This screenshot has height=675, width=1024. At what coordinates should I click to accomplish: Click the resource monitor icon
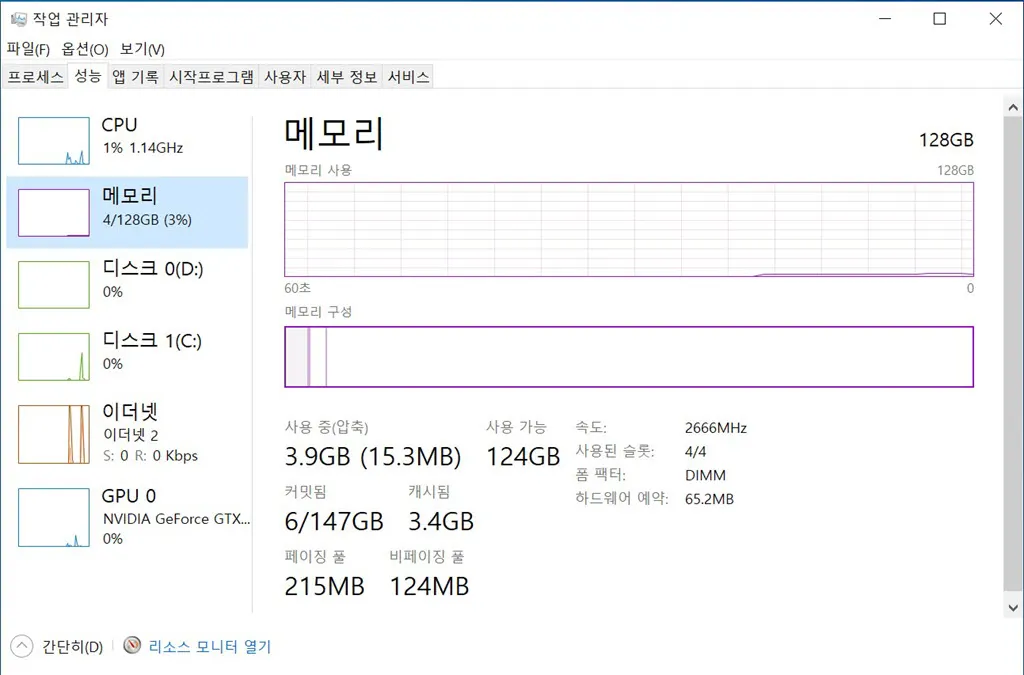(132, 646)
